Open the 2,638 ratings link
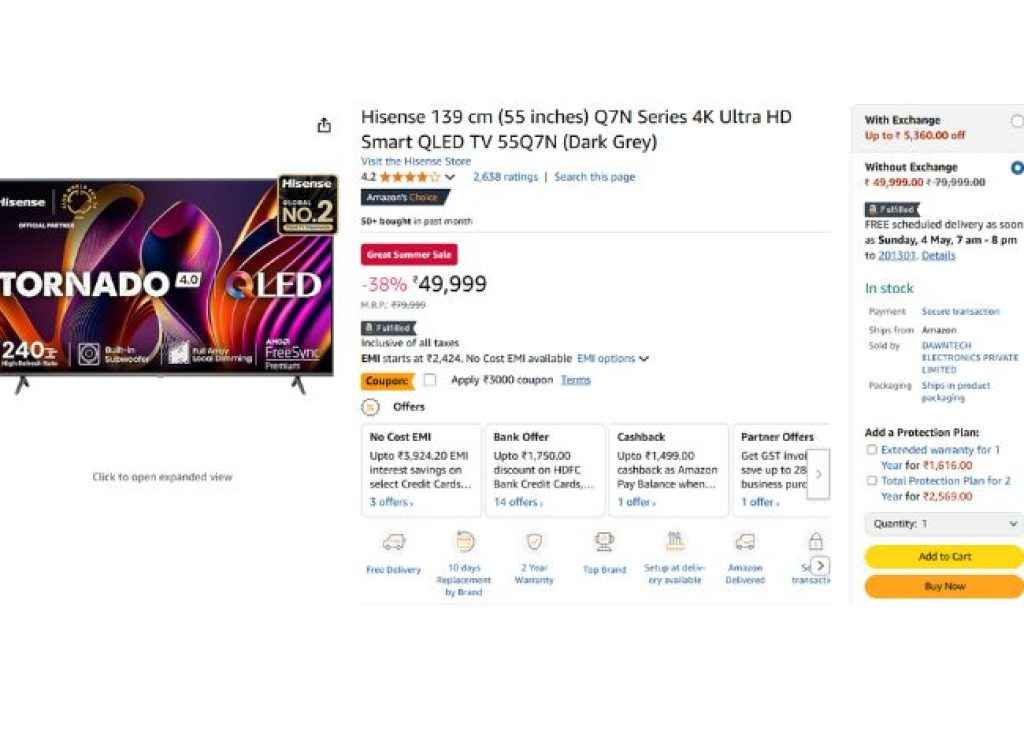 (505, 177)
